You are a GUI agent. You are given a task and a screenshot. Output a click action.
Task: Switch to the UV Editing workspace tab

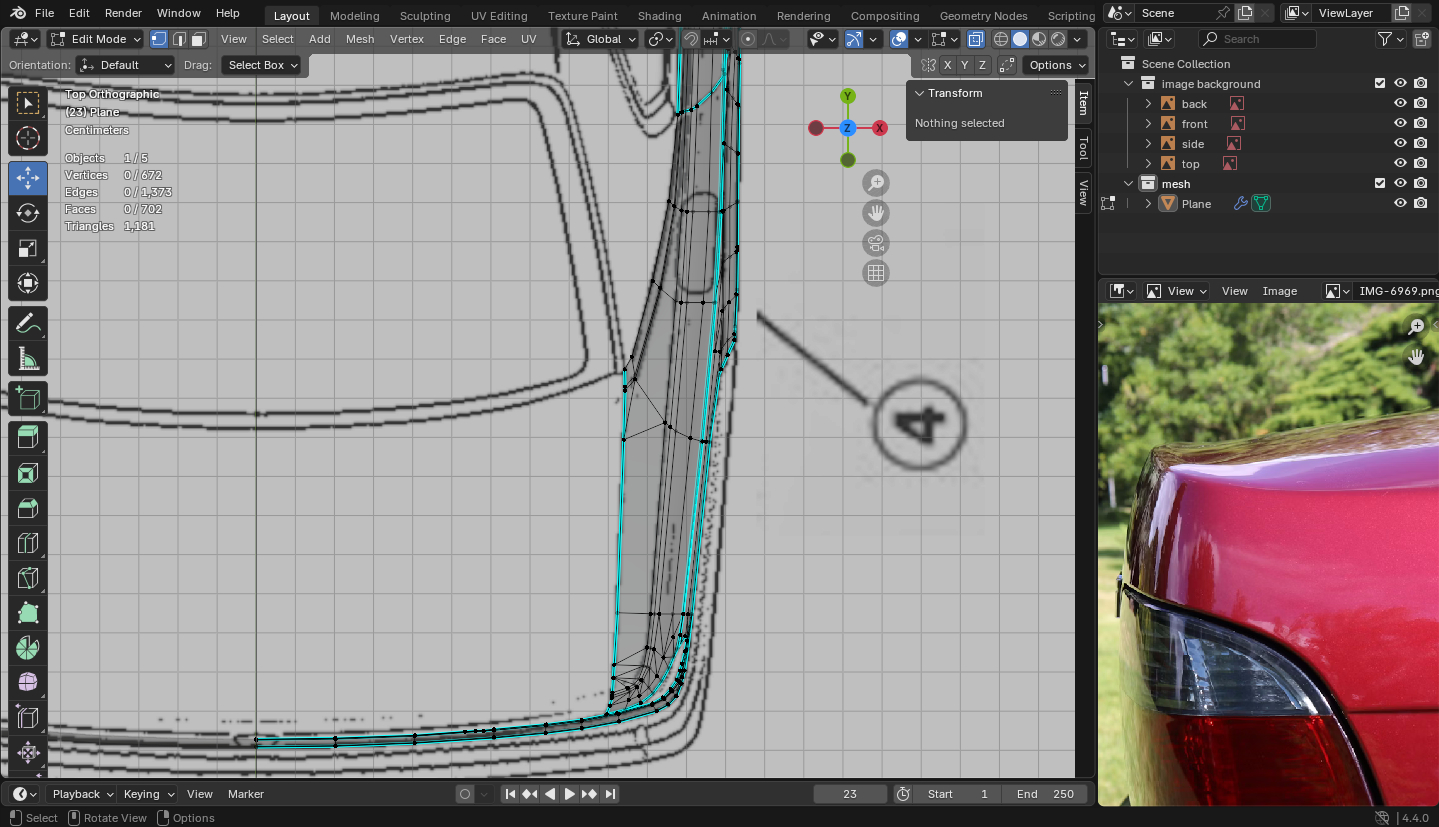[499, 16]
